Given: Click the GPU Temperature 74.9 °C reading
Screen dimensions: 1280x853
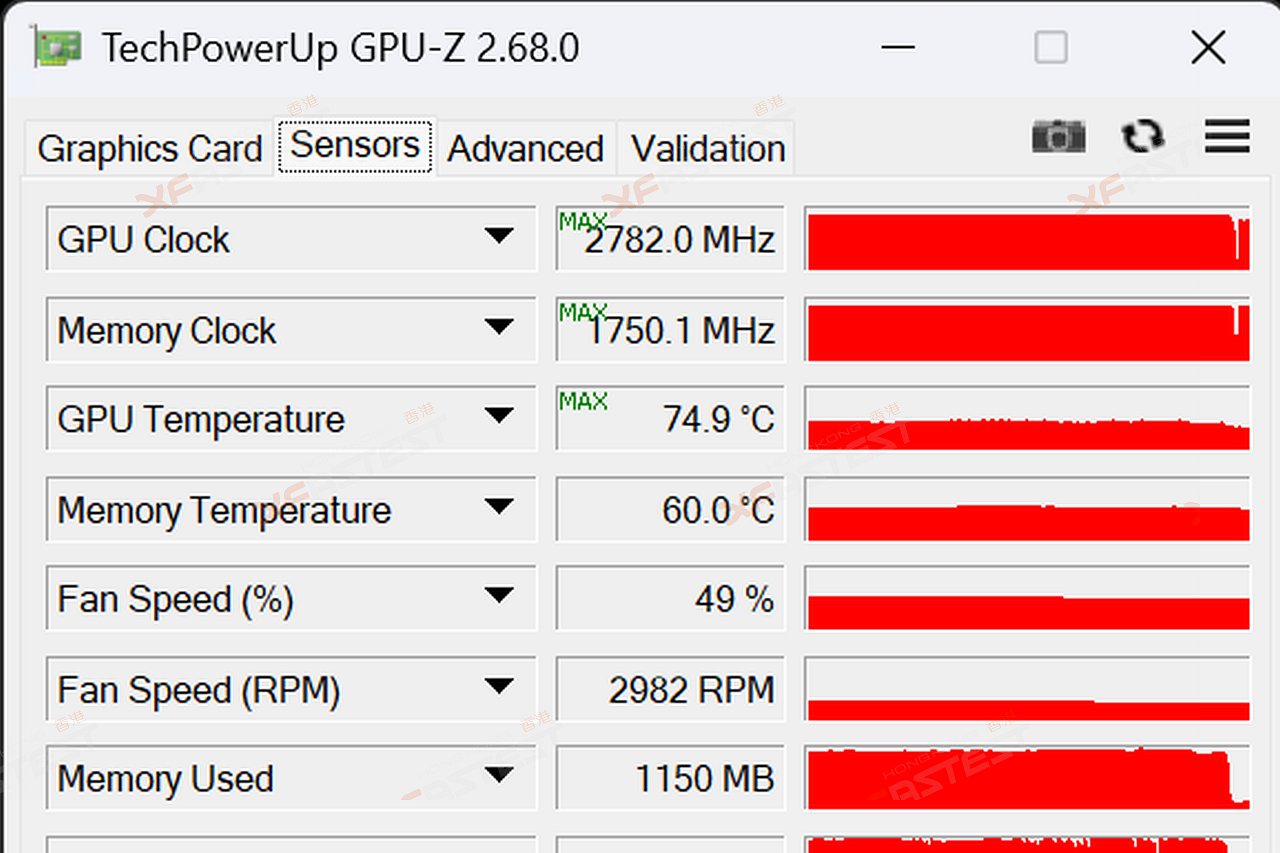Looking at the screenshot, I should tap(718, 419).
